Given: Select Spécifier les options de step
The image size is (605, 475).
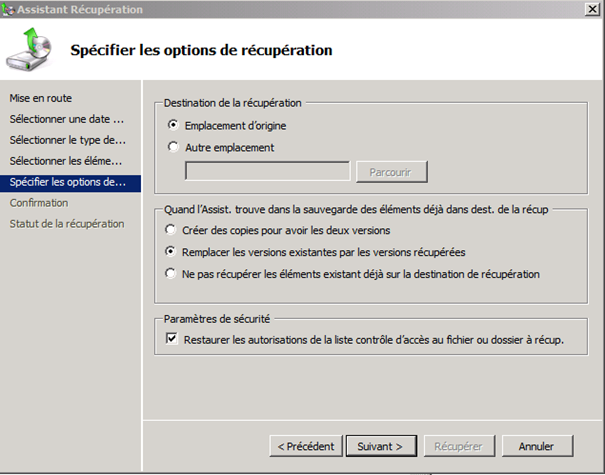Looking at the screenshot, I should 70,183.
